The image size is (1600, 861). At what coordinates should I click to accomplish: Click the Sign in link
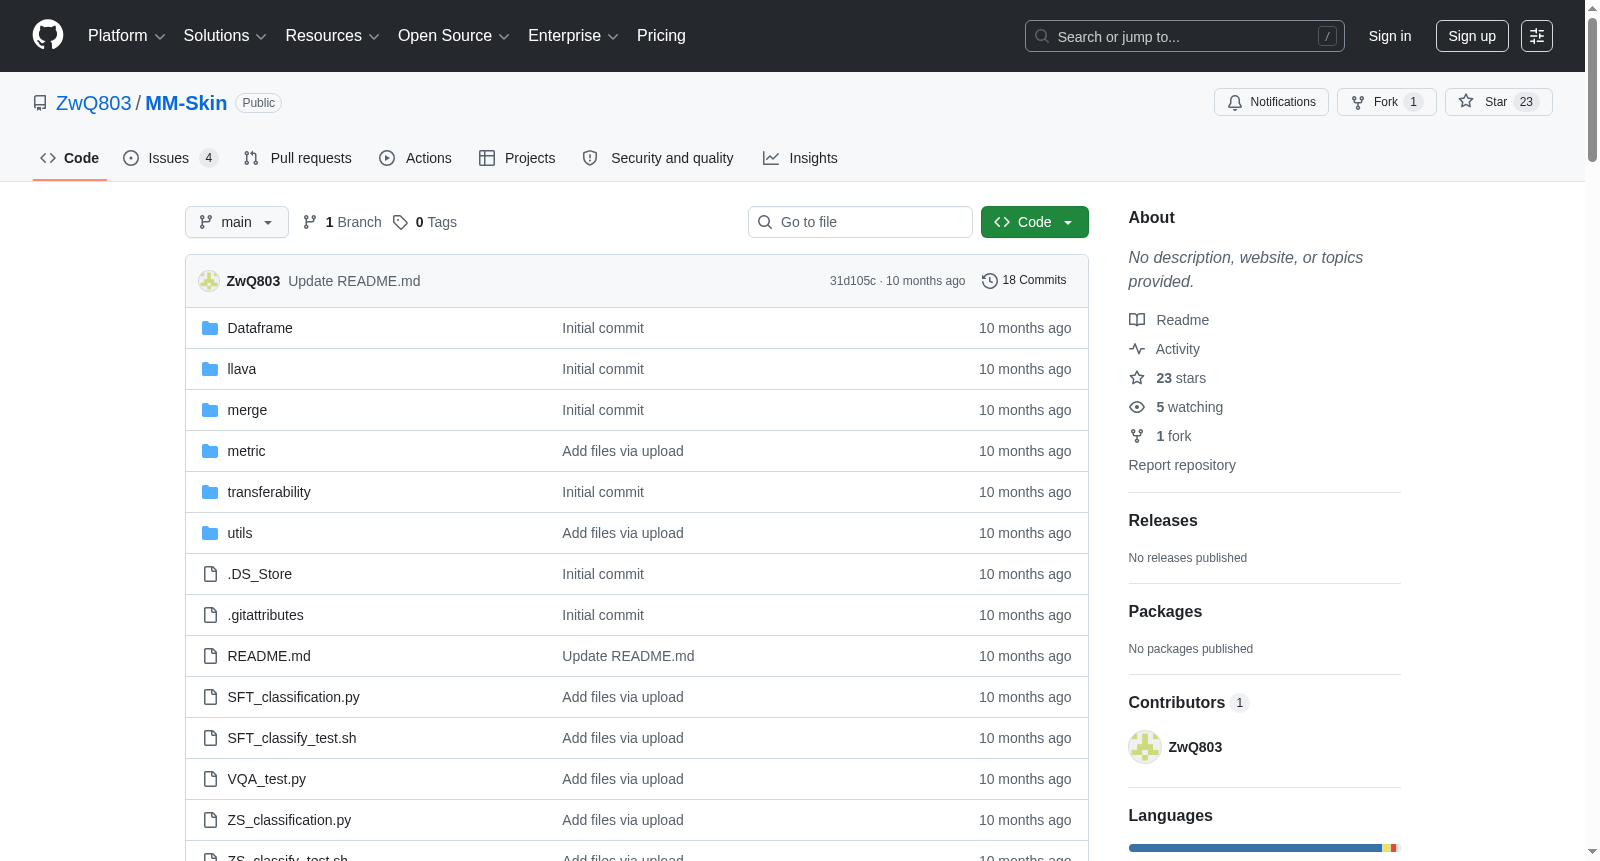(1390, 36)
